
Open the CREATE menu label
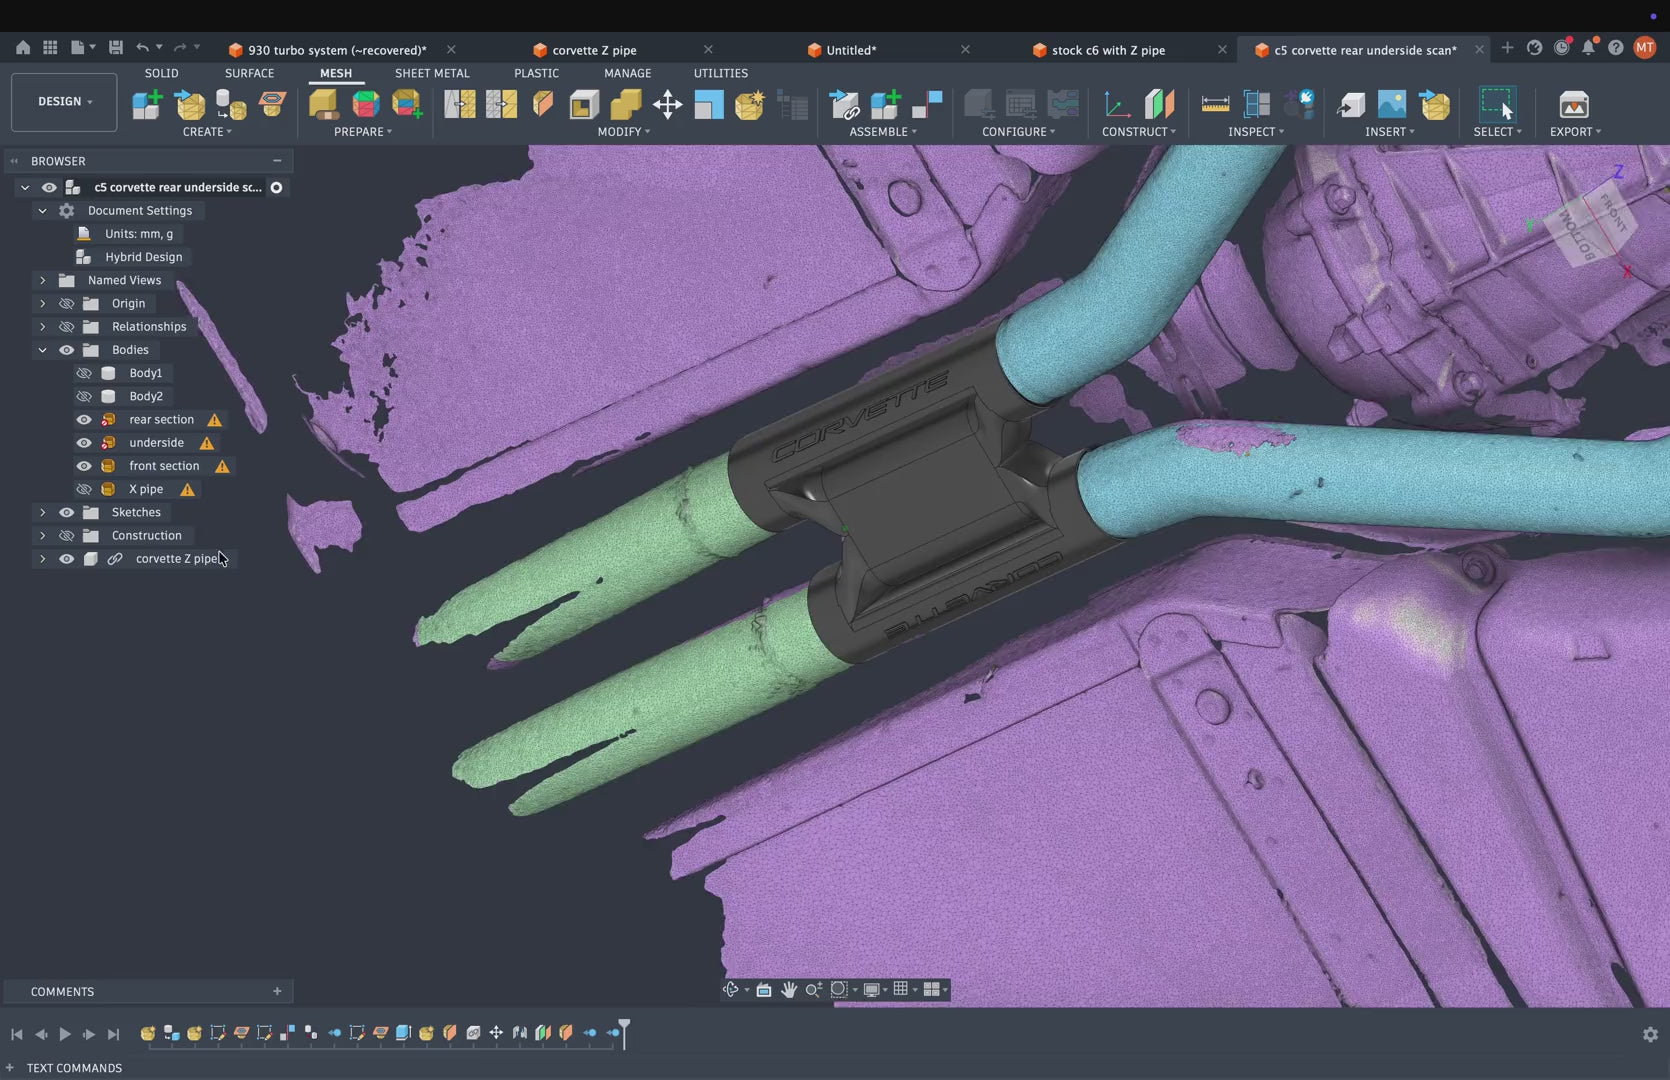[x=207, y=132]
